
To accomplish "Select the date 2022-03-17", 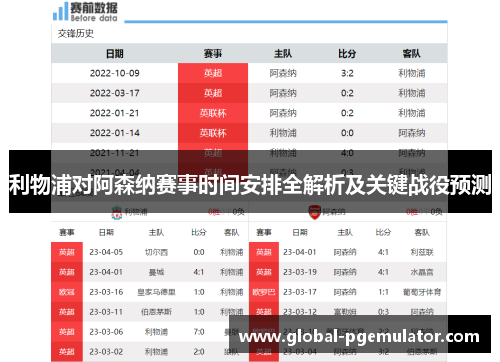I will (115, 93).
